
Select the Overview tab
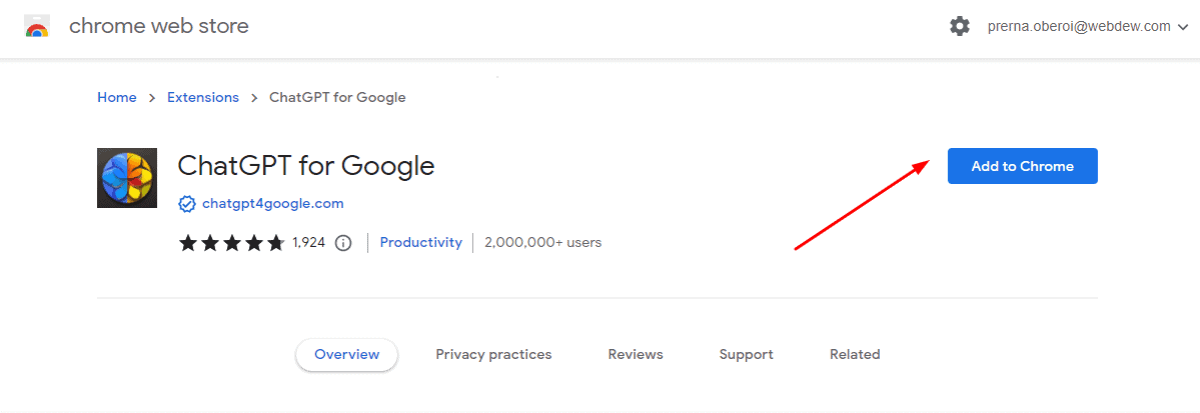point(347,354)
